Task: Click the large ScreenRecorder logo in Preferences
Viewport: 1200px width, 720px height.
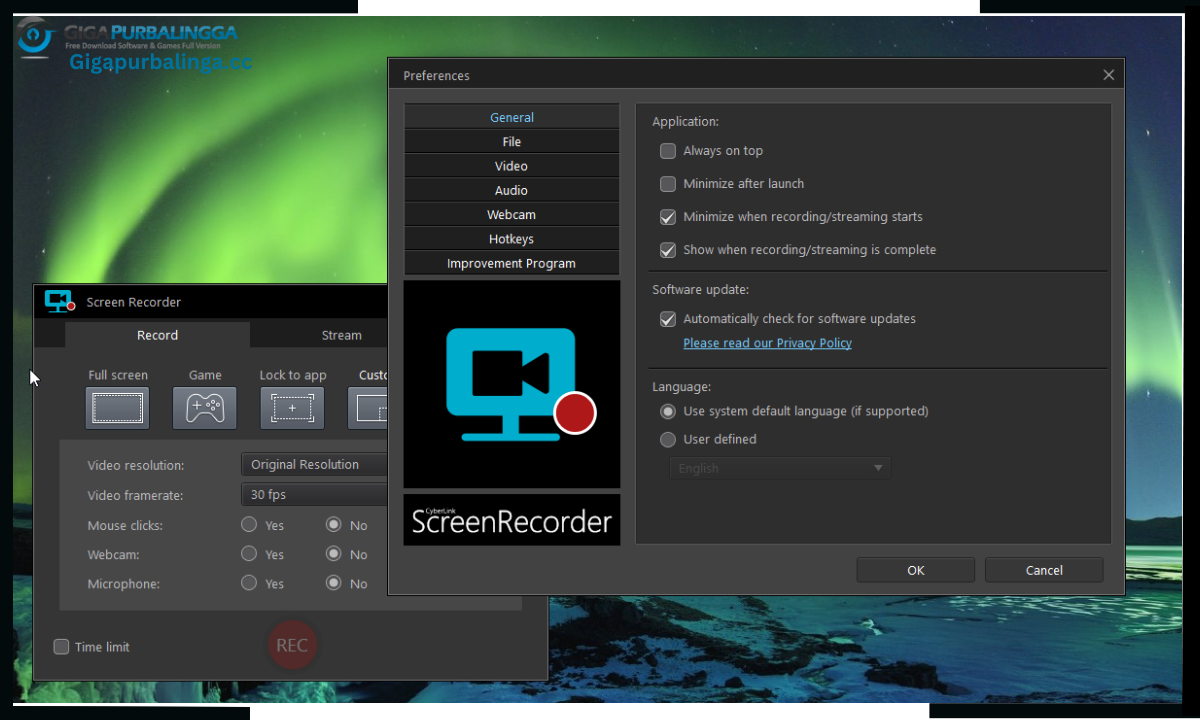Action: point(512,384)
